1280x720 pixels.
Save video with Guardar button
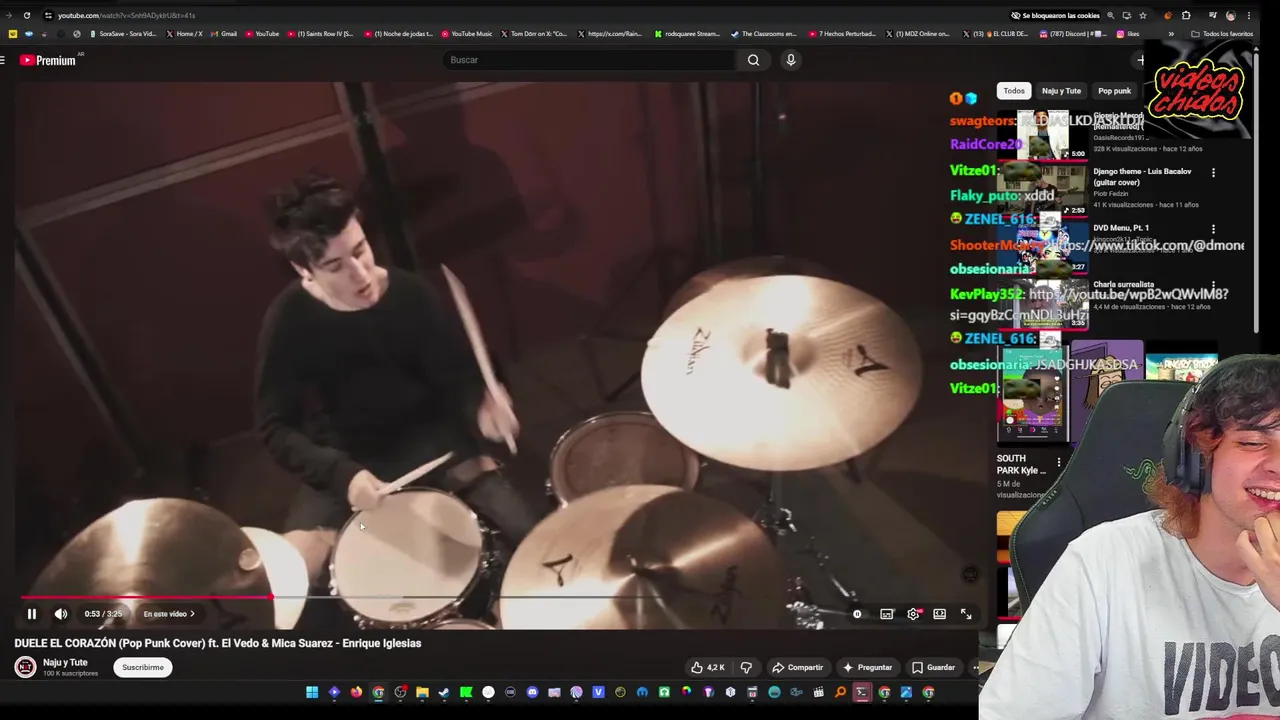click(933, 667)
